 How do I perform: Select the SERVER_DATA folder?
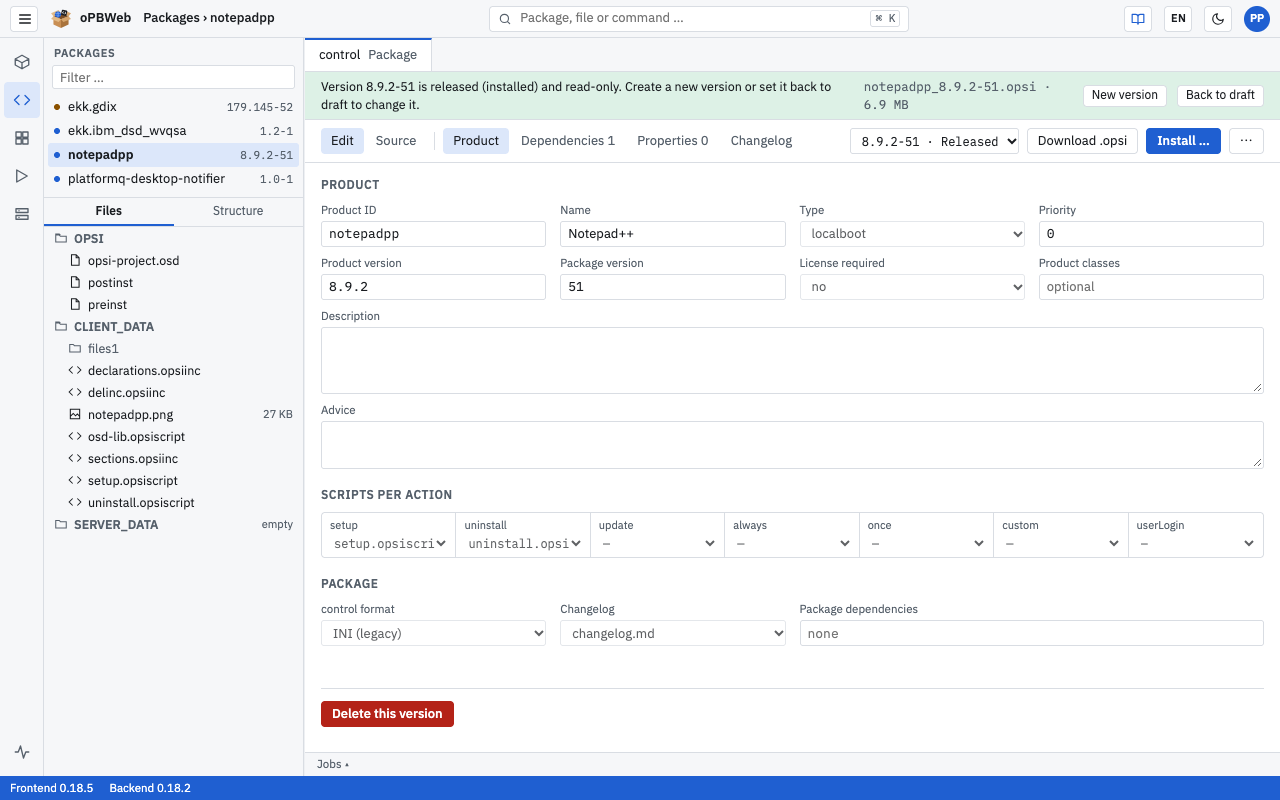point(173,525)
